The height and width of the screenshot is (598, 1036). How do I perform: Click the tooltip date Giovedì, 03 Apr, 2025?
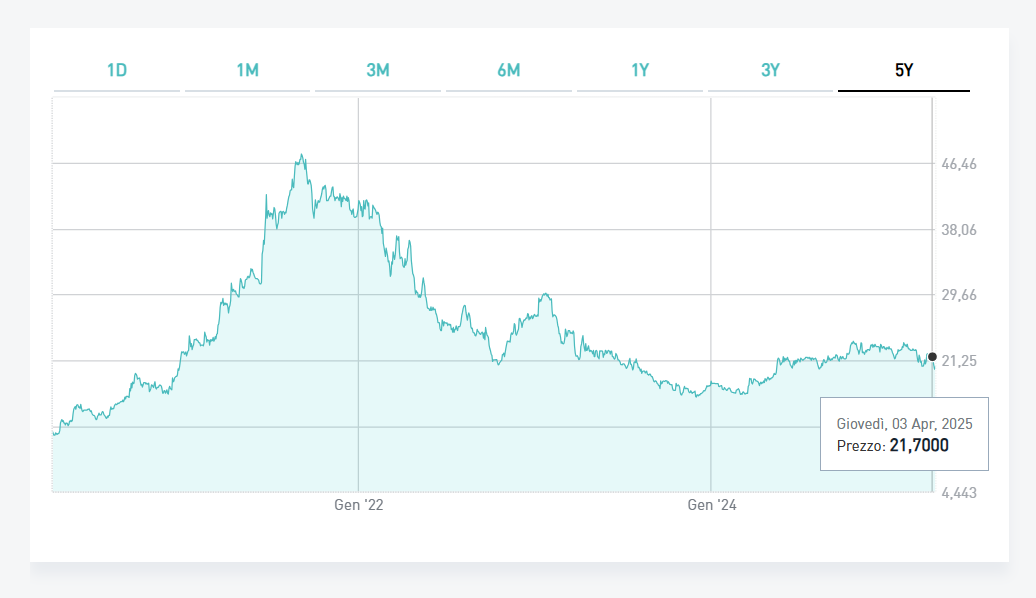tap(904, 424)
